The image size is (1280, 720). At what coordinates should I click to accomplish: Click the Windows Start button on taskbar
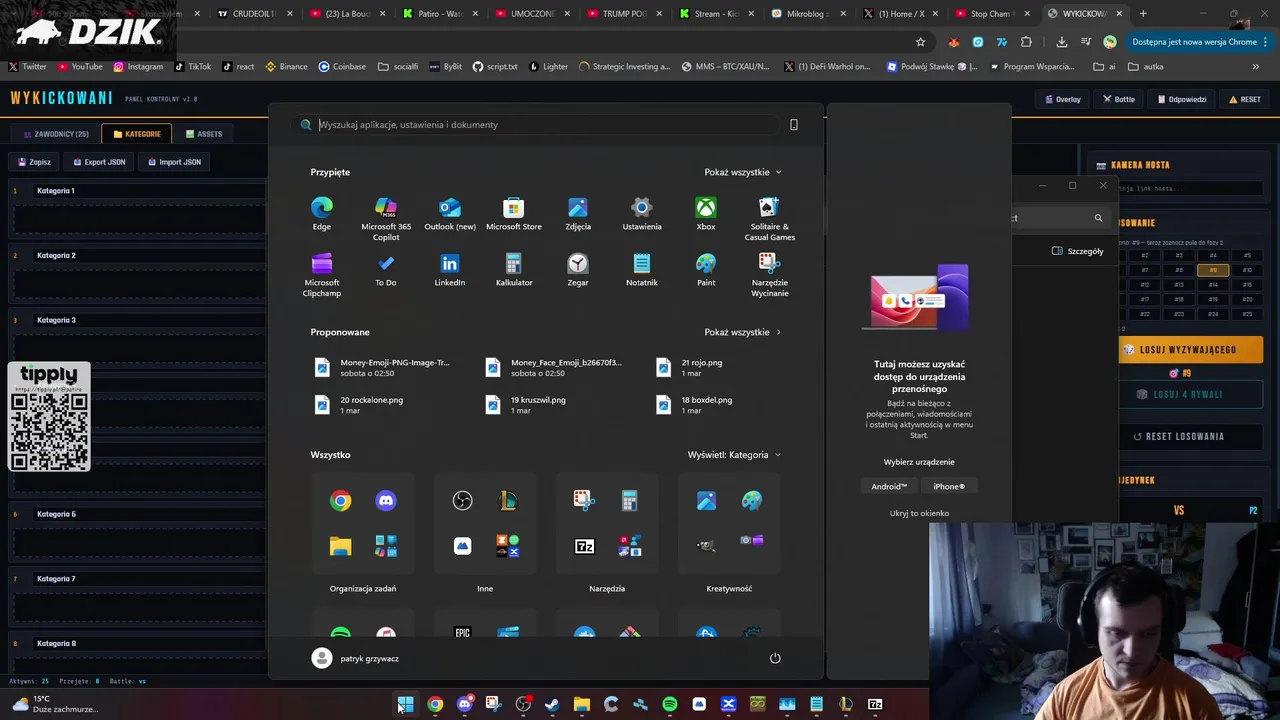point(405,704)
